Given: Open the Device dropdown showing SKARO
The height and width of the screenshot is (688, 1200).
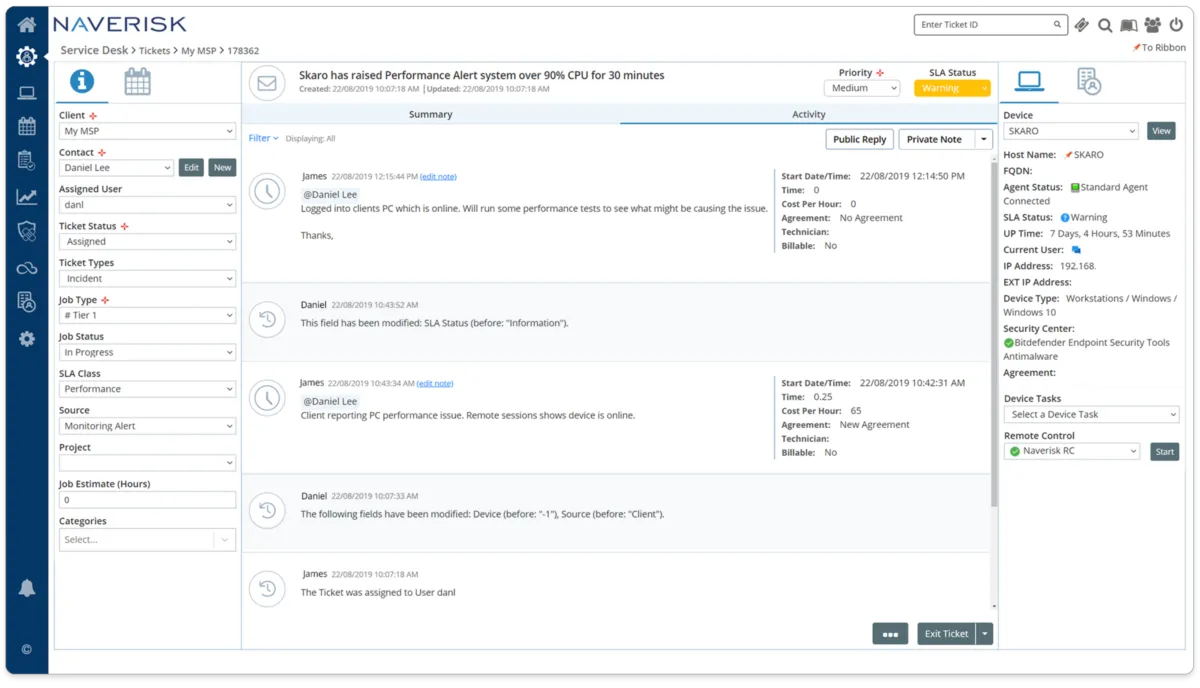Looking at the screenshot, I should point(1071,131).
